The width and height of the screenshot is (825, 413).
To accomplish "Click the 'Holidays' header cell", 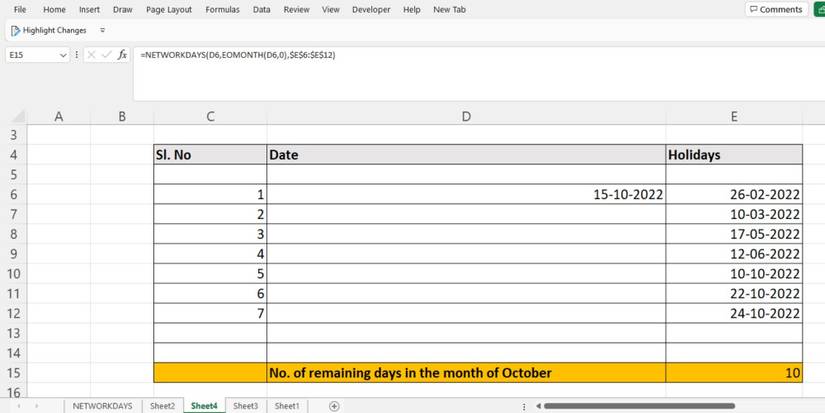I will coord(734,155).
